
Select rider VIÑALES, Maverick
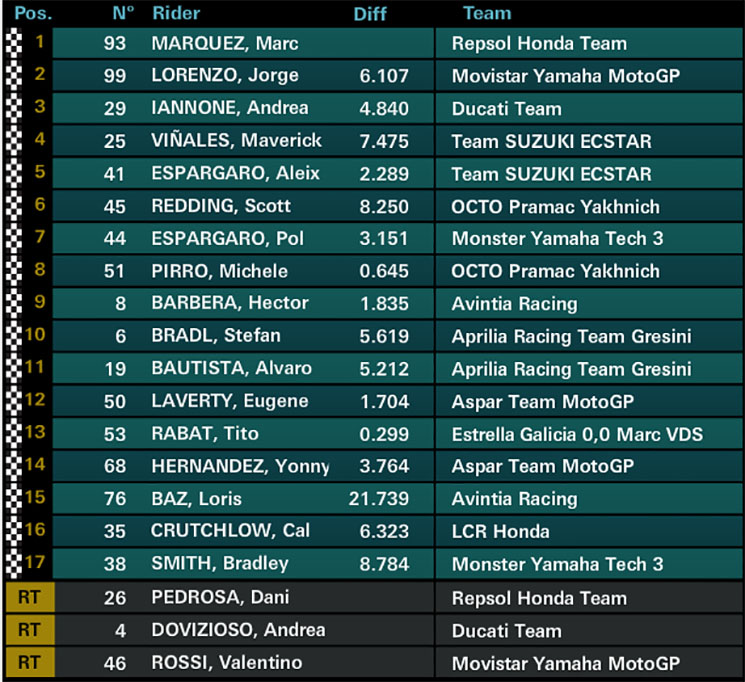click(236, 141)
